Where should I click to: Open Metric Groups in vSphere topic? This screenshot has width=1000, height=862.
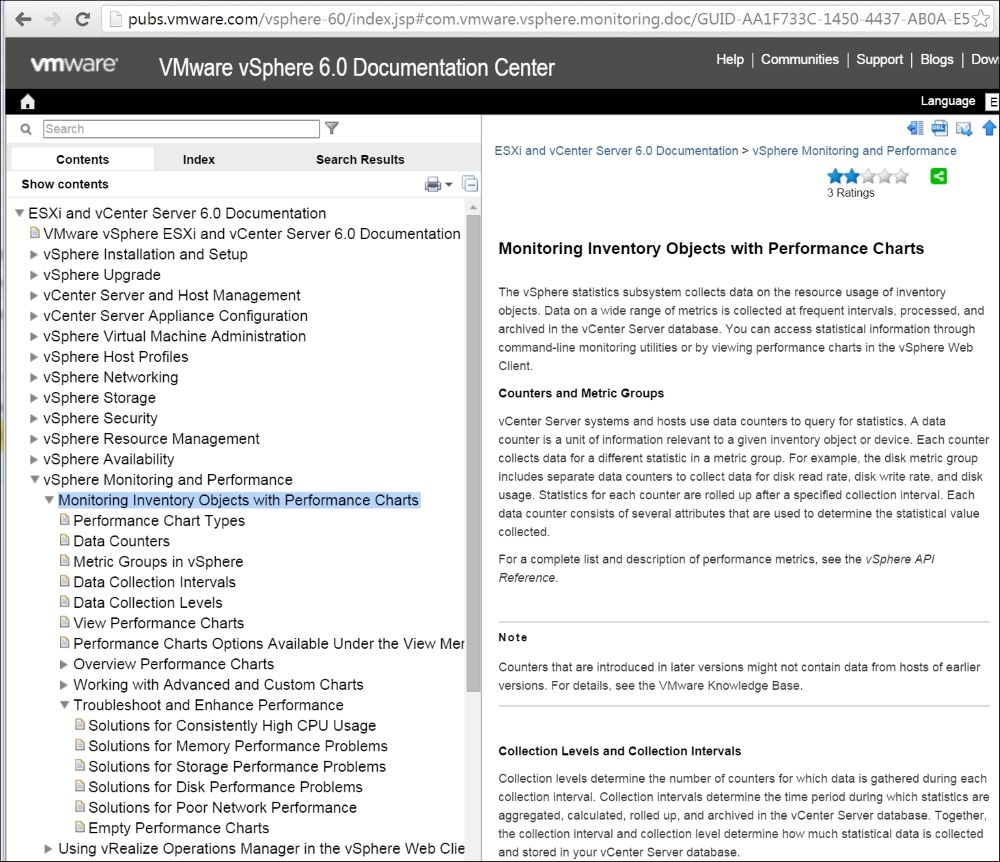coord(158,562)
